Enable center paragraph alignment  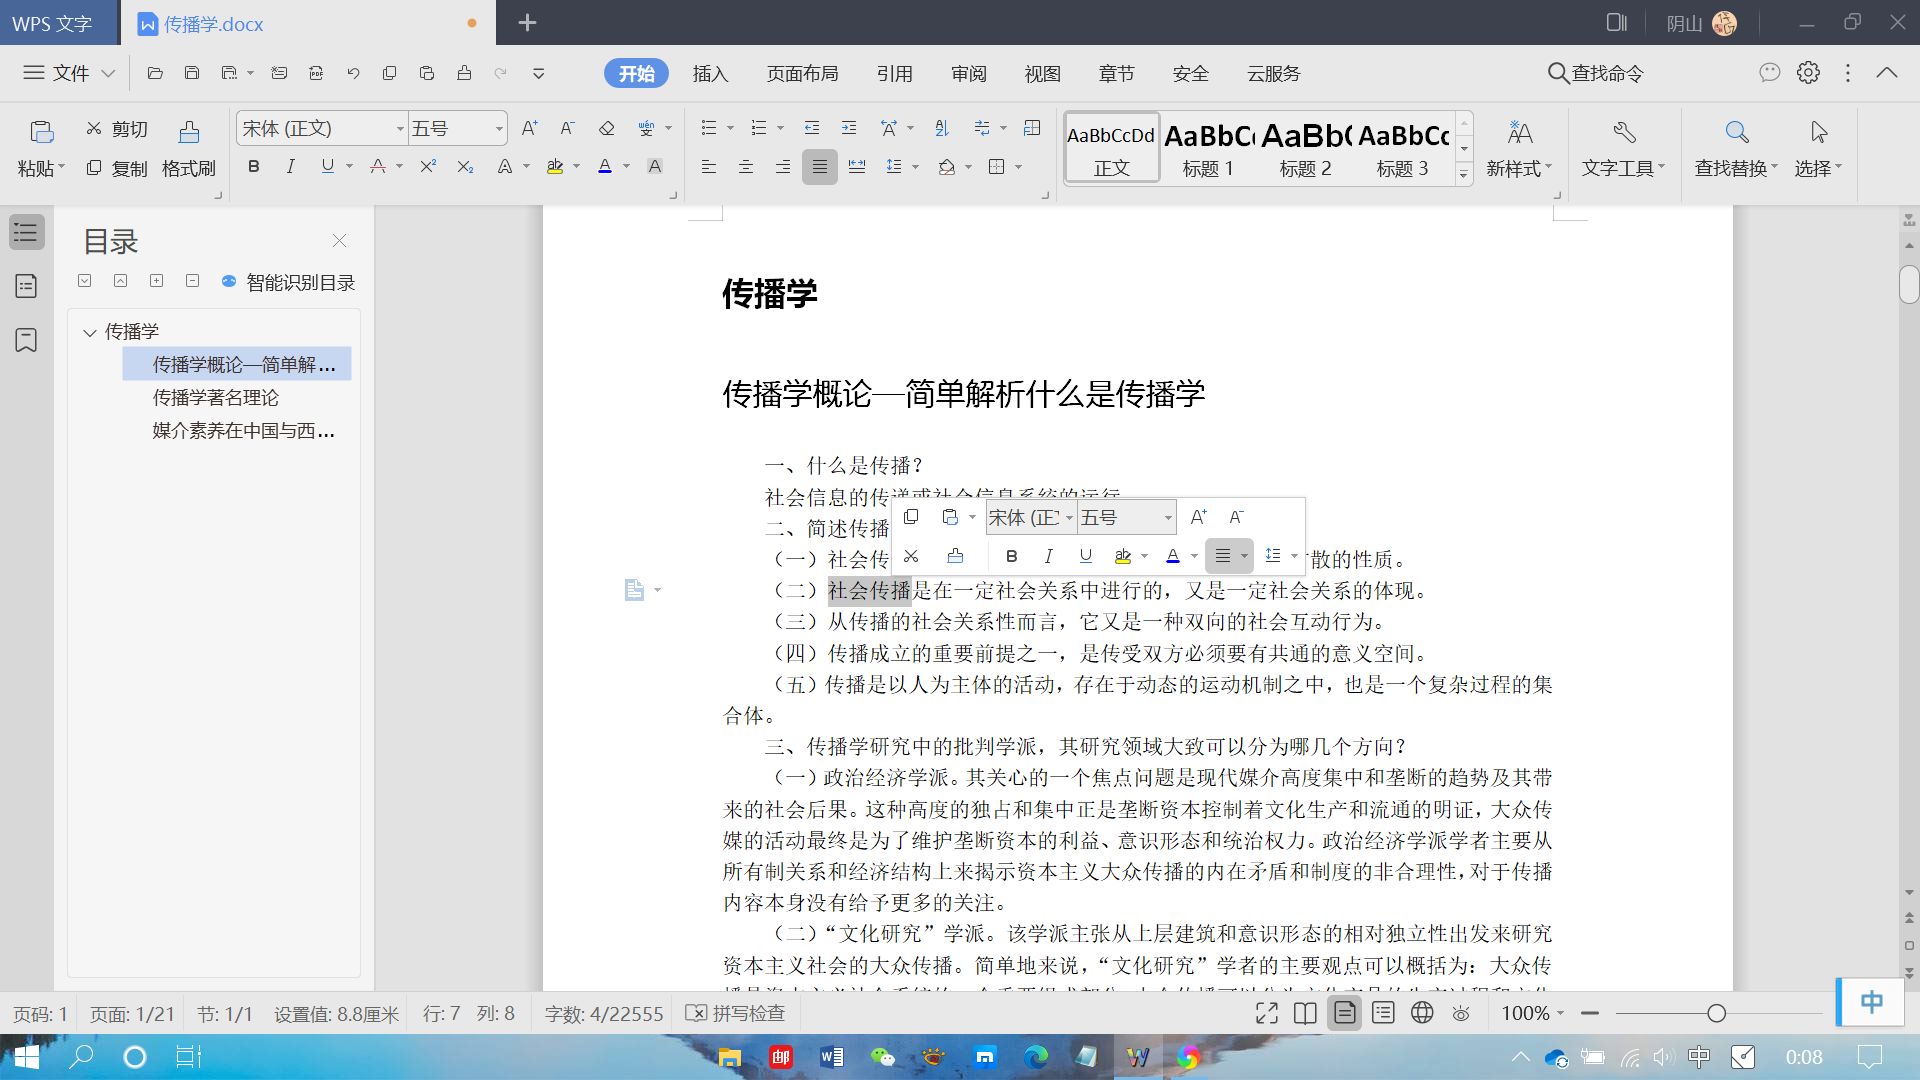point(747,166)
